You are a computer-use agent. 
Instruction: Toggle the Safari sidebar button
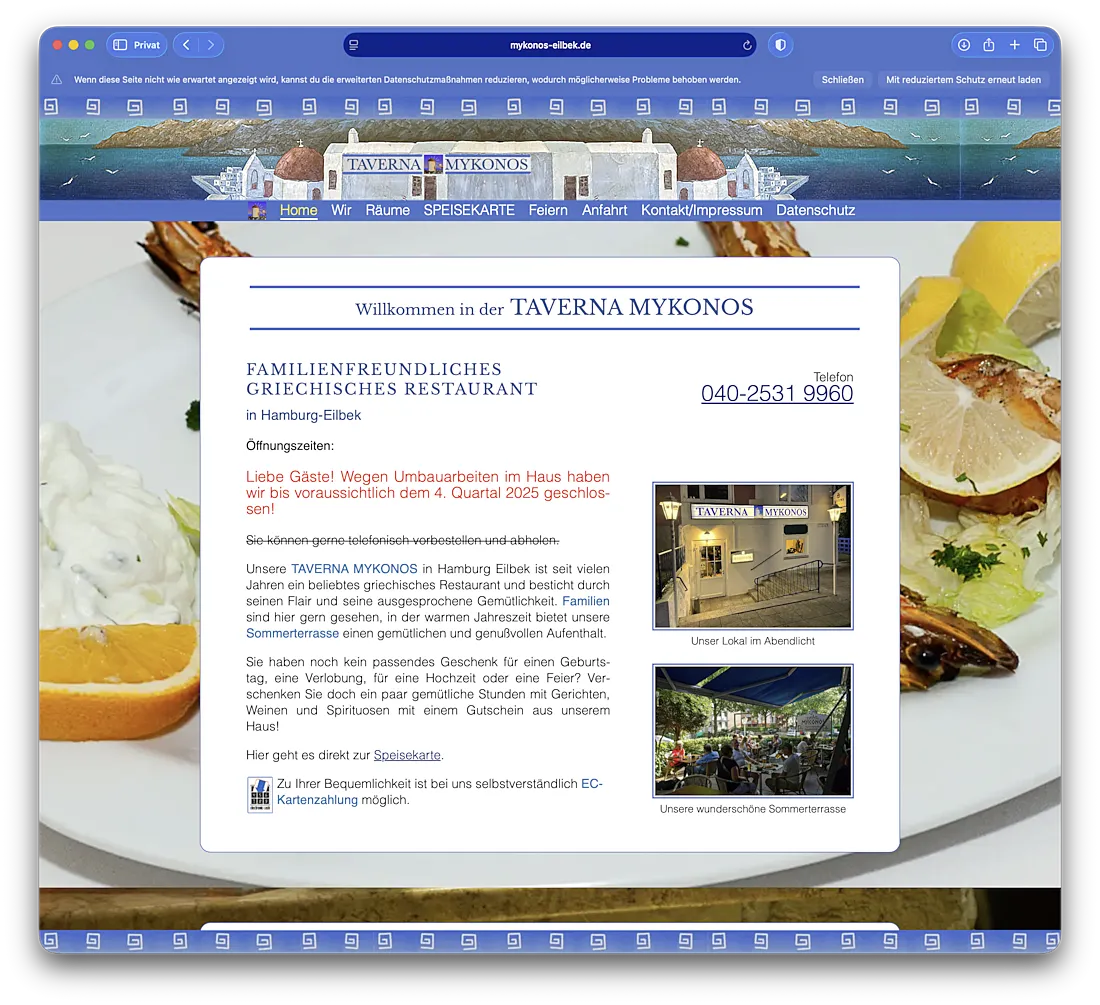click(121, 45)
